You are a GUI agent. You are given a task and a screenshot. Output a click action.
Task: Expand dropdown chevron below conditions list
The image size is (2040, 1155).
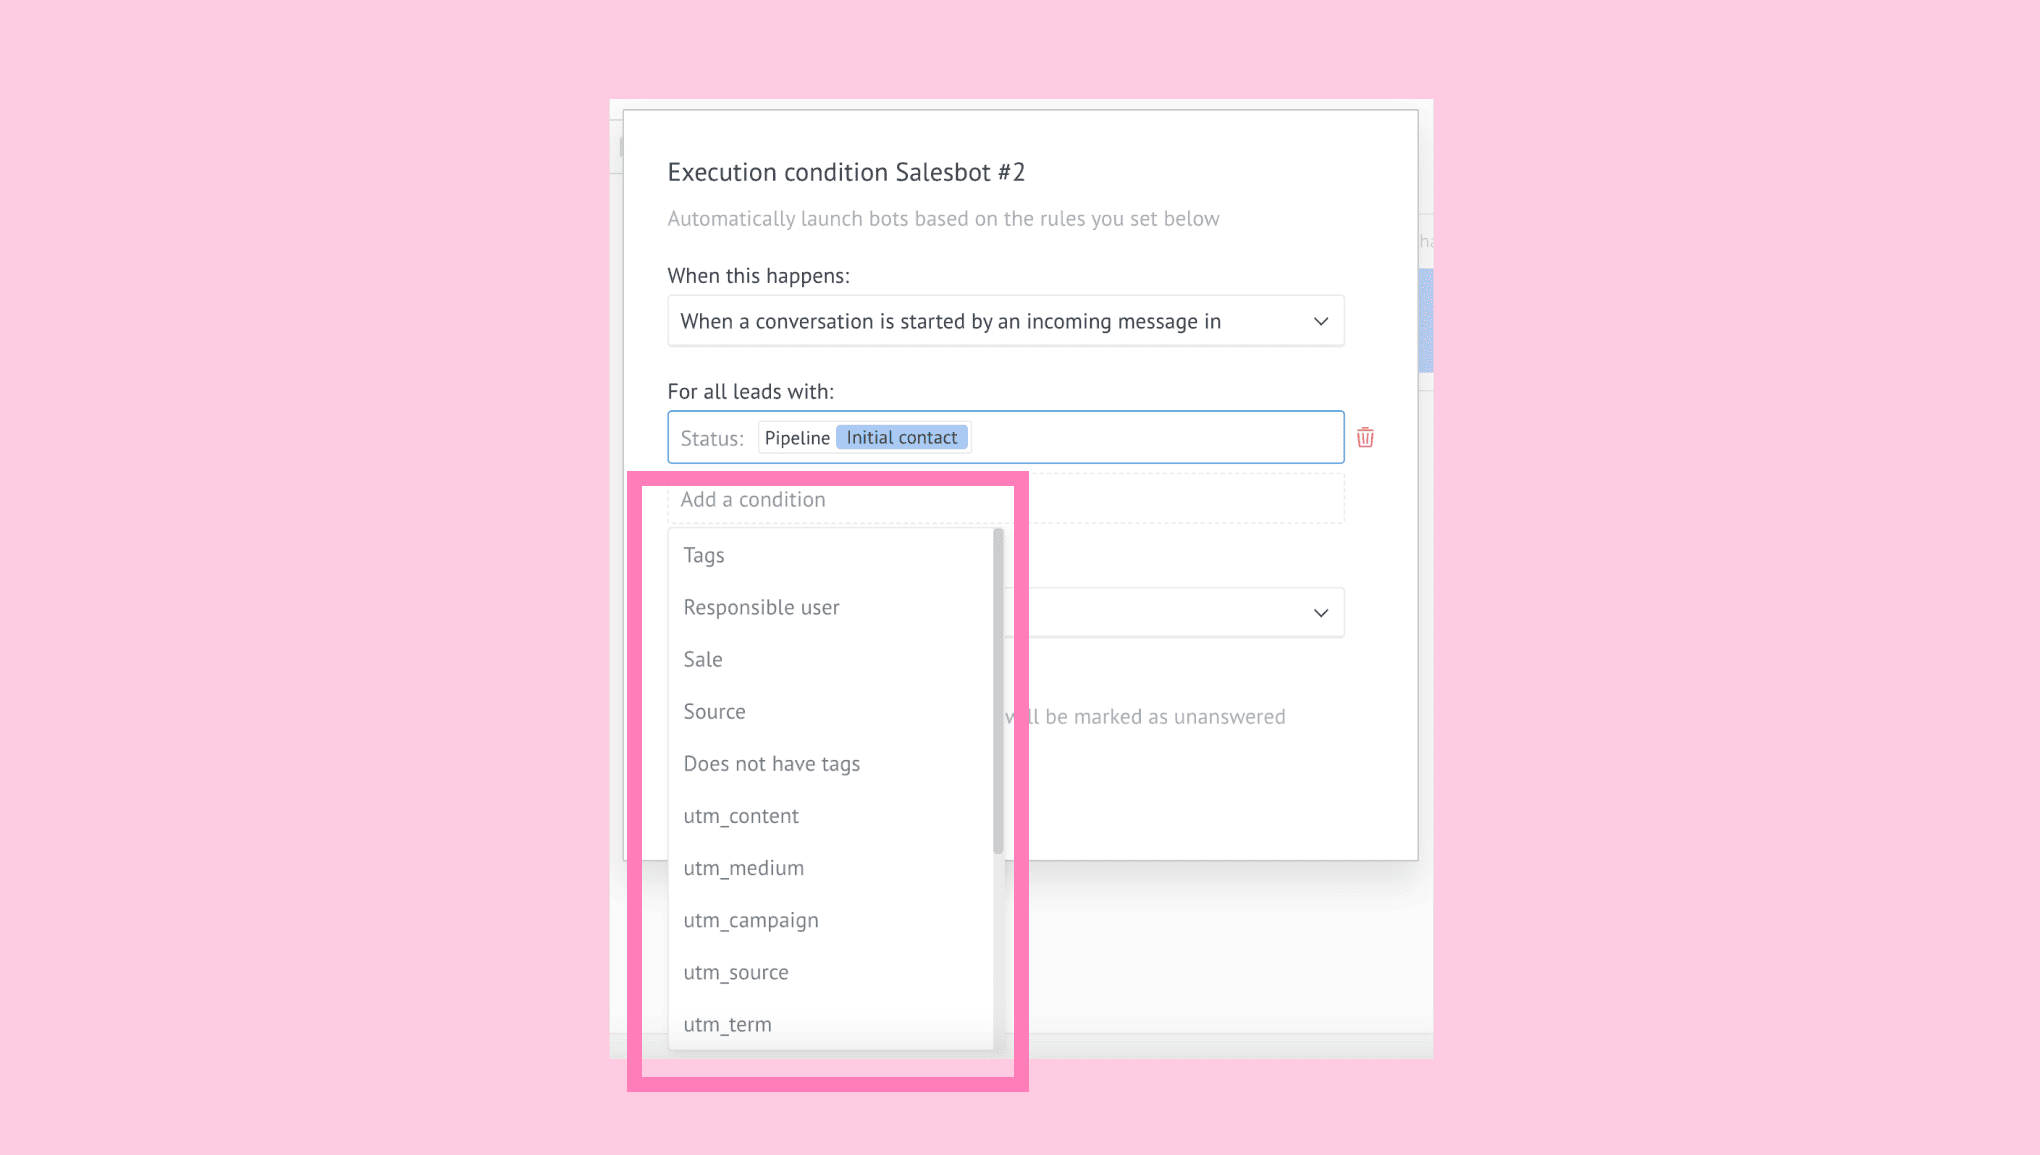pyautogui.click(x=1321, y=613)
